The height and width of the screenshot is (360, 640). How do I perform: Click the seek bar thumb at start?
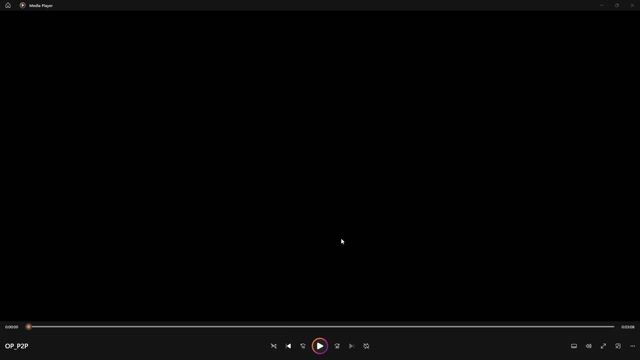(x=29, y=327)
